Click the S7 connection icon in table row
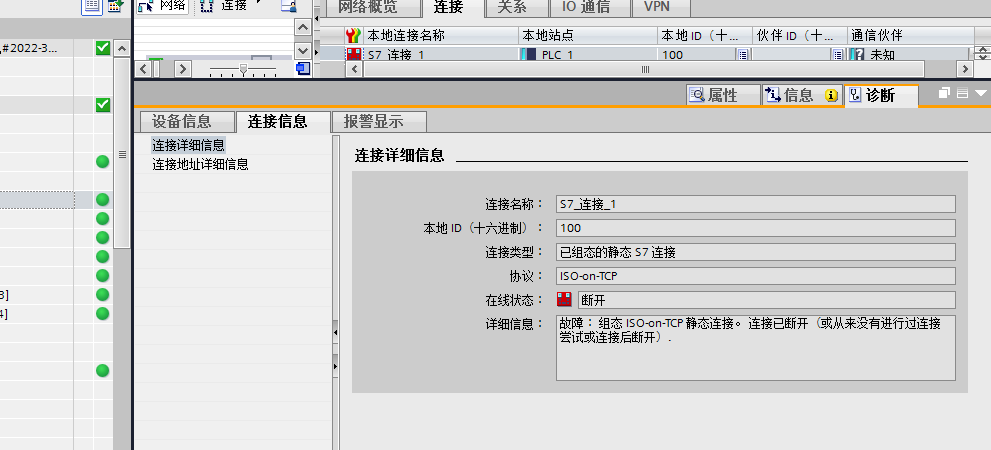Screen dimensions: 991x450 (353, 55)
